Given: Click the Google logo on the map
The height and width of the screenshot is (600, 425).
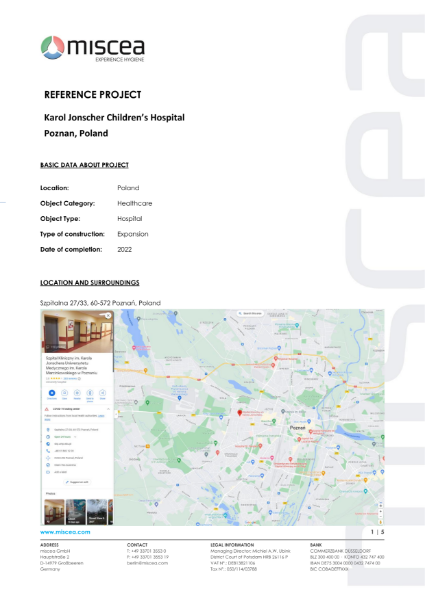Looking at the screenshot, I should [251, 522].
